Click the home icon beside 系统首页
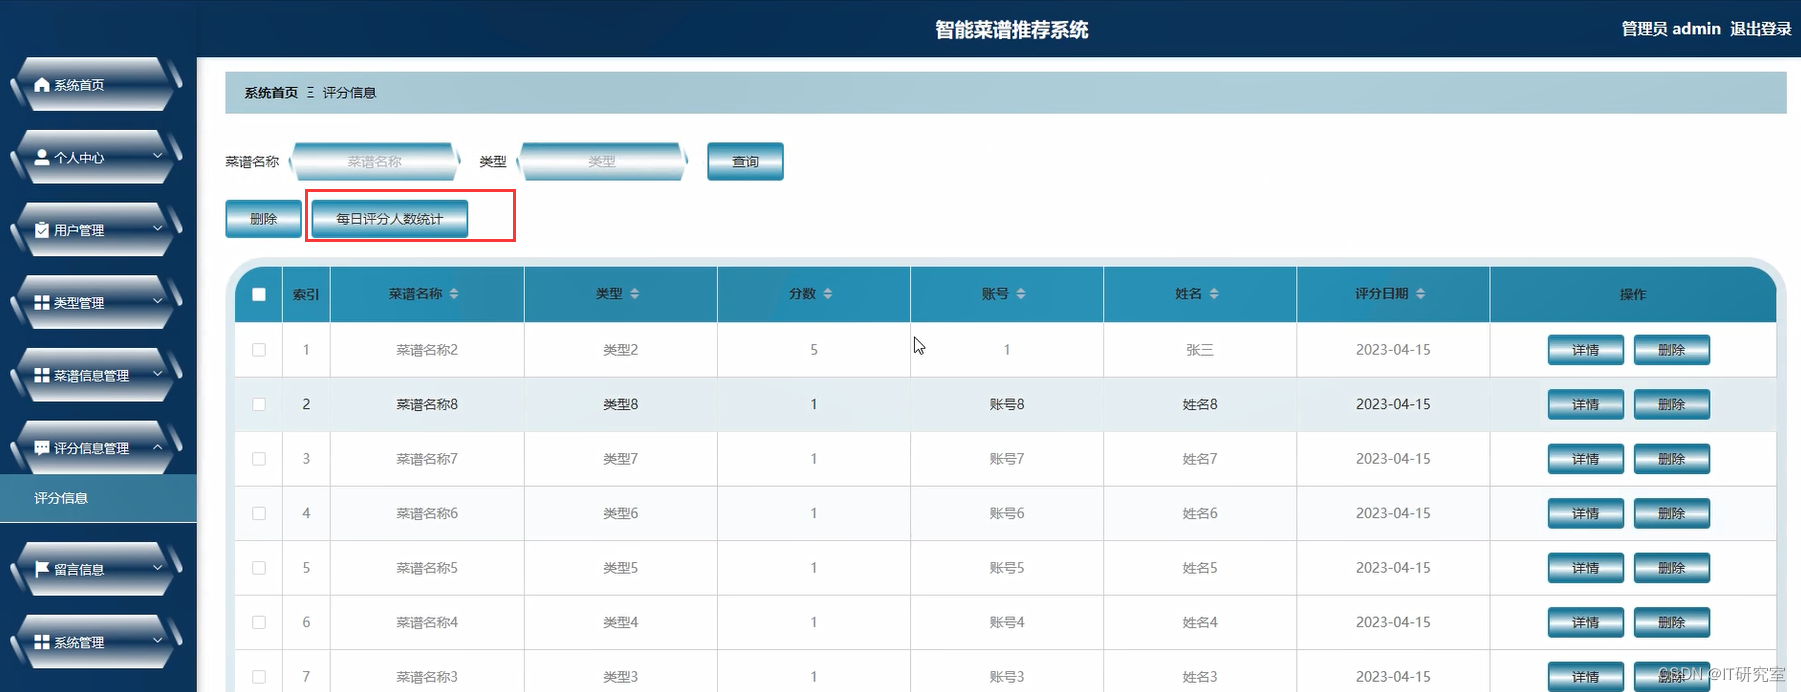Viewport: 1801px width, 692px height. [42, 85]
